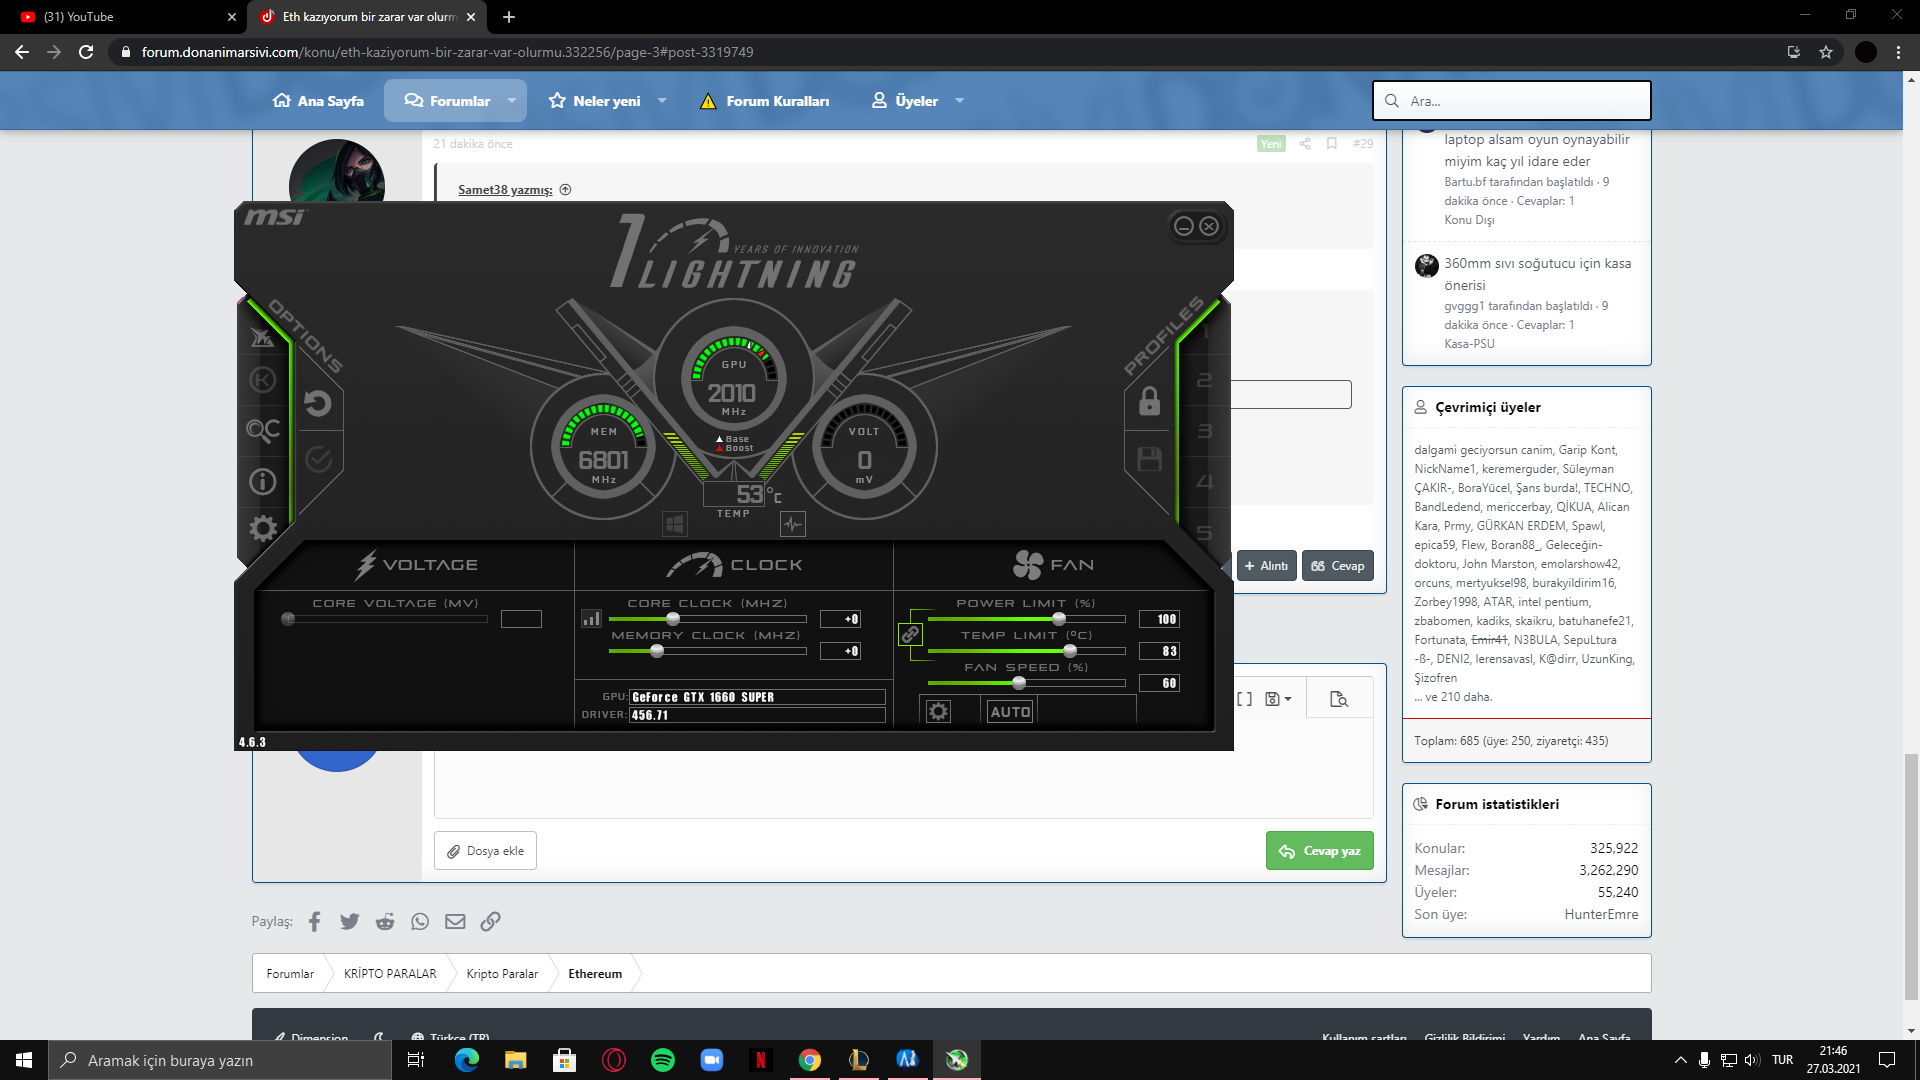
Task: Open MSI Kombustor from Afterburner options
Action: point(262,380)
